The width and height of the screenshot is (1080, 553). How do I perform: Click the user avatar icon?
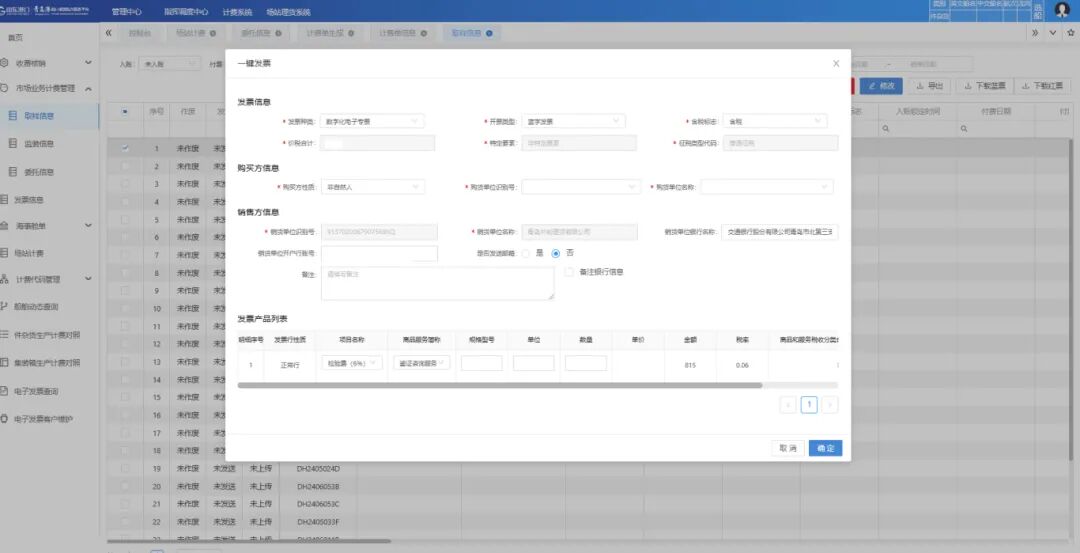[1061, 11]
